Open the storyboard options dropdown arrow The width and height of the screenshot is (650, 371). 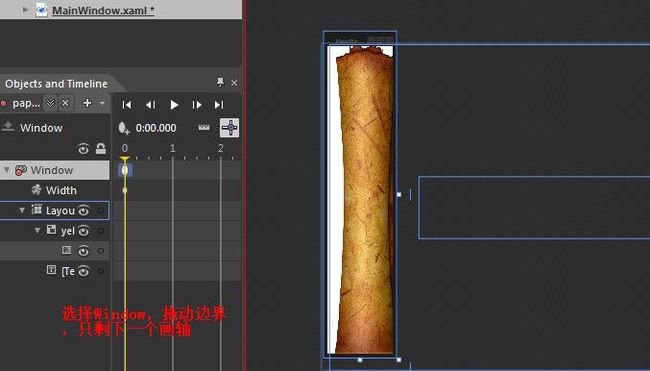click(x=102, y=103)
